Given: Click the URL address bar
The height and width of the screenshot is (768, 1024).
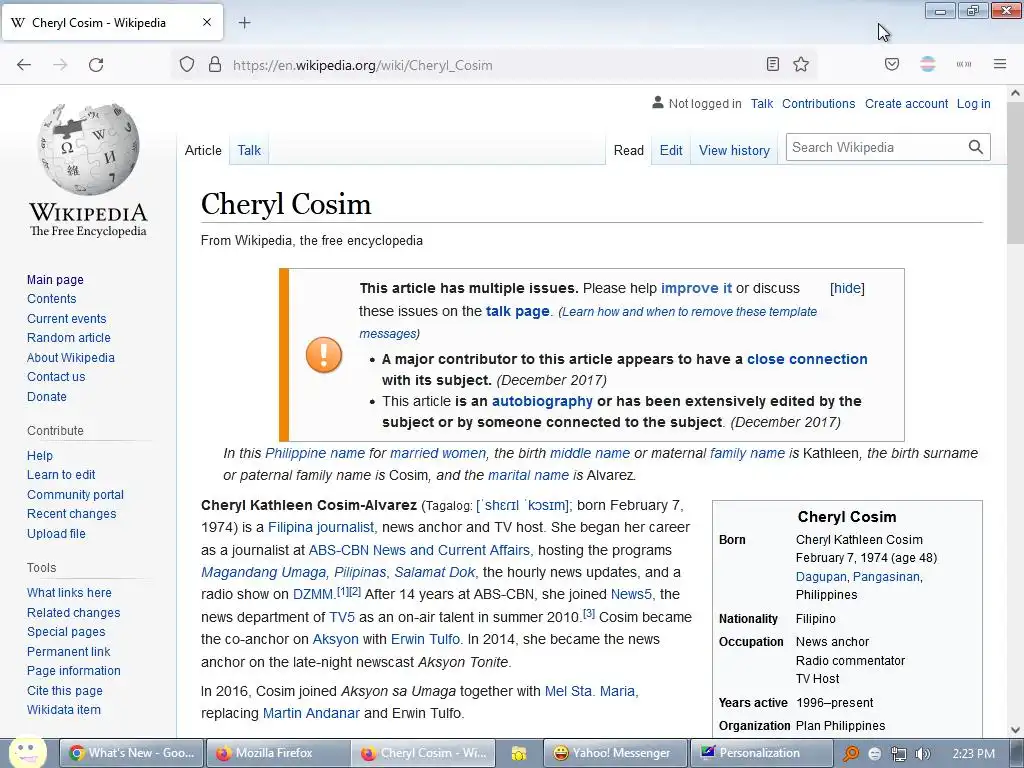Looking at the screenshot, I should 493,65.
